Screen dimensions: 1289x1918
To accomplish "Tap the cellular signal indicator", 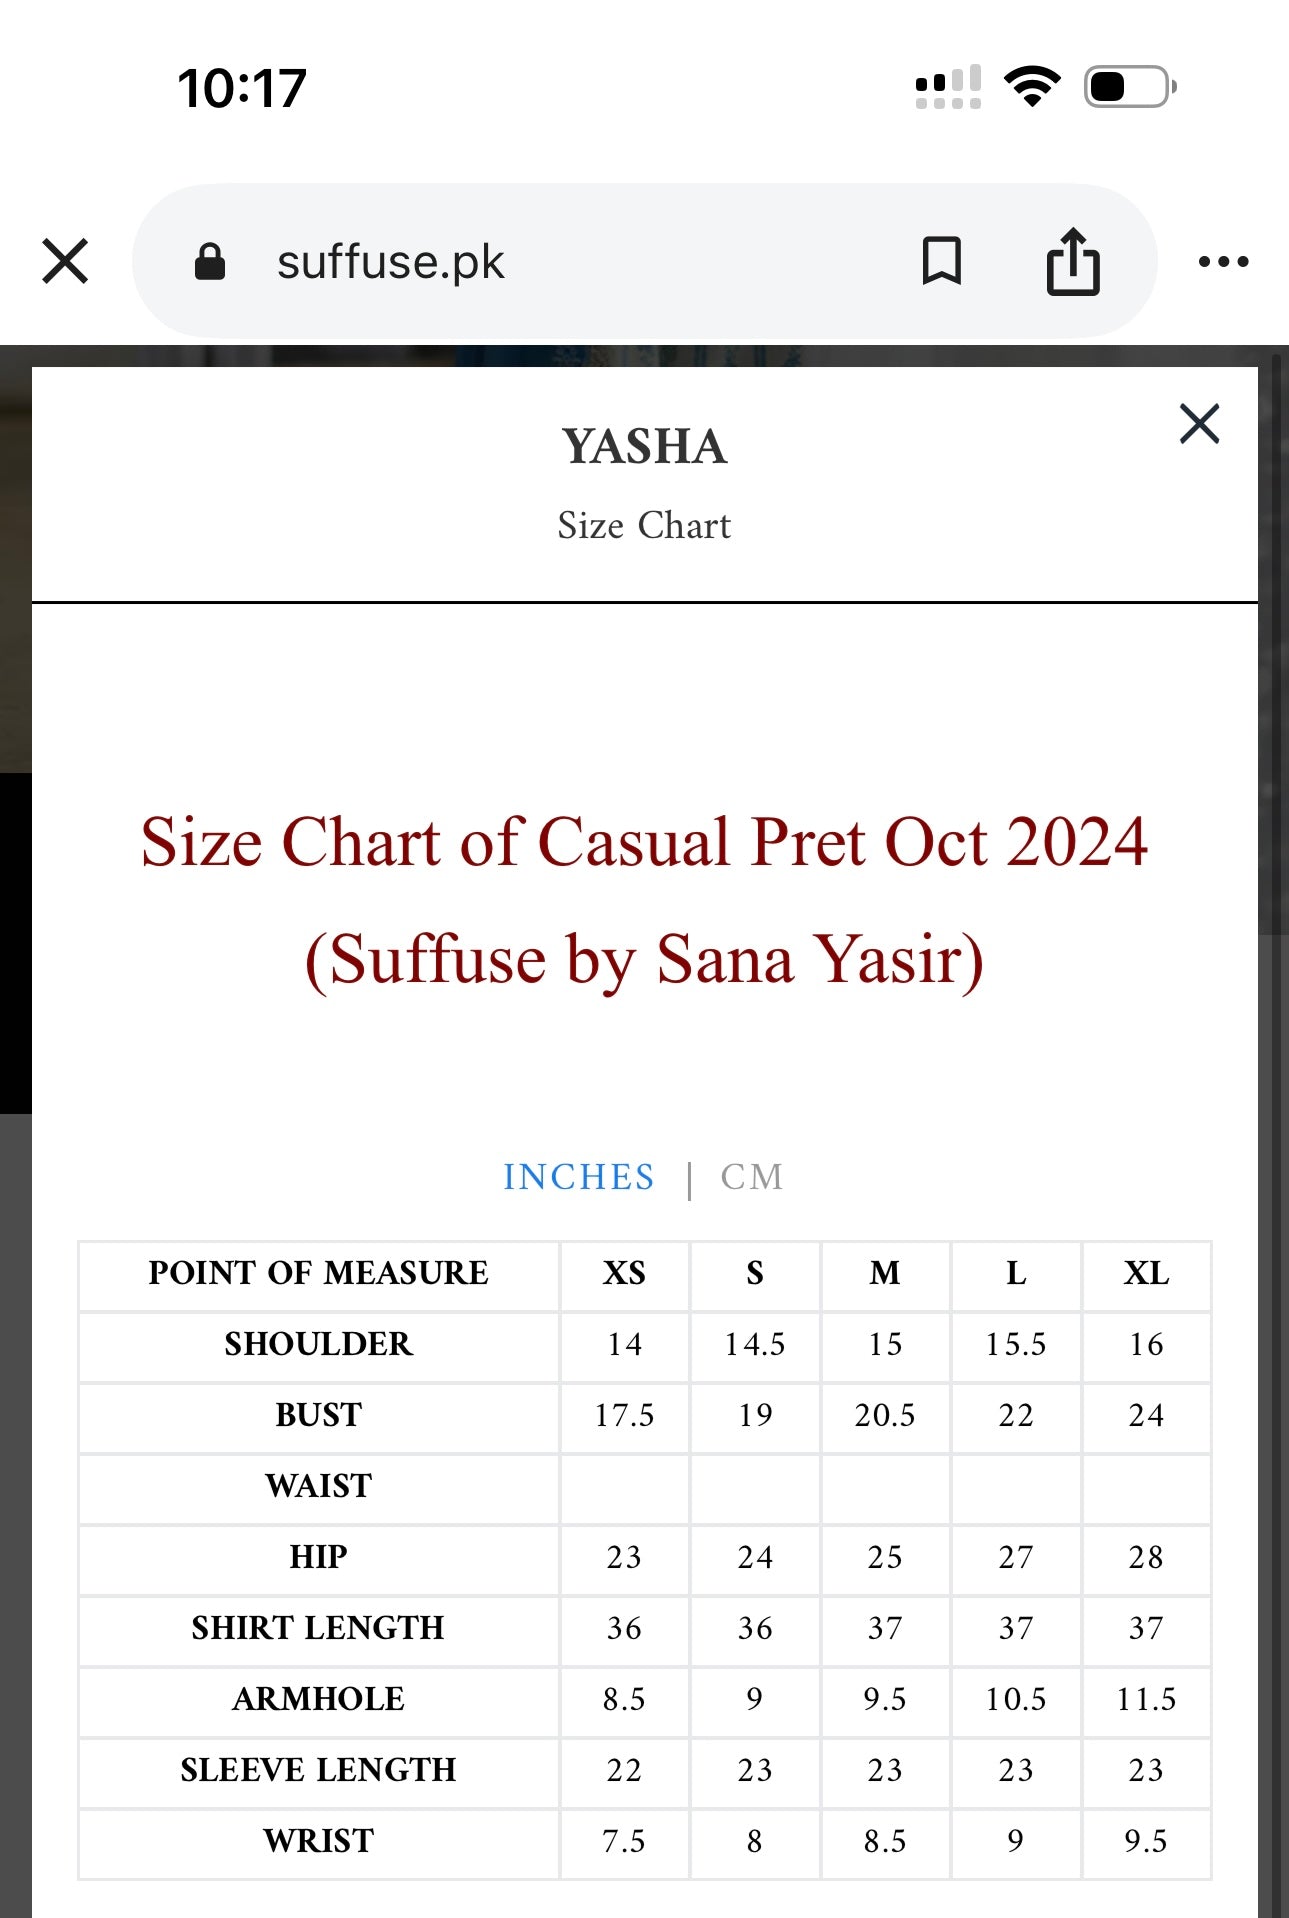I will click(948, 87).
